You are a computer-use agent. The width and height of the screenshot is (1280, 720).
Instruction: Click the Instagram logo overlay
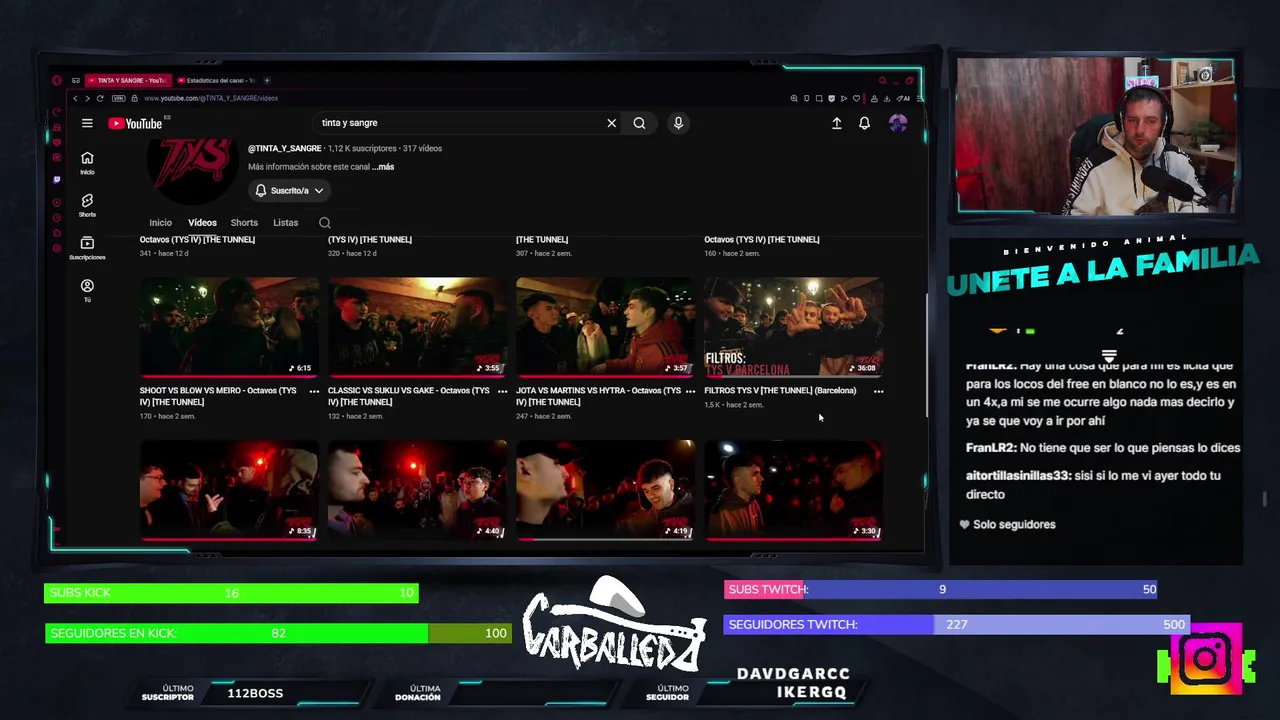pyautogui.click(x=1204, y=659)
